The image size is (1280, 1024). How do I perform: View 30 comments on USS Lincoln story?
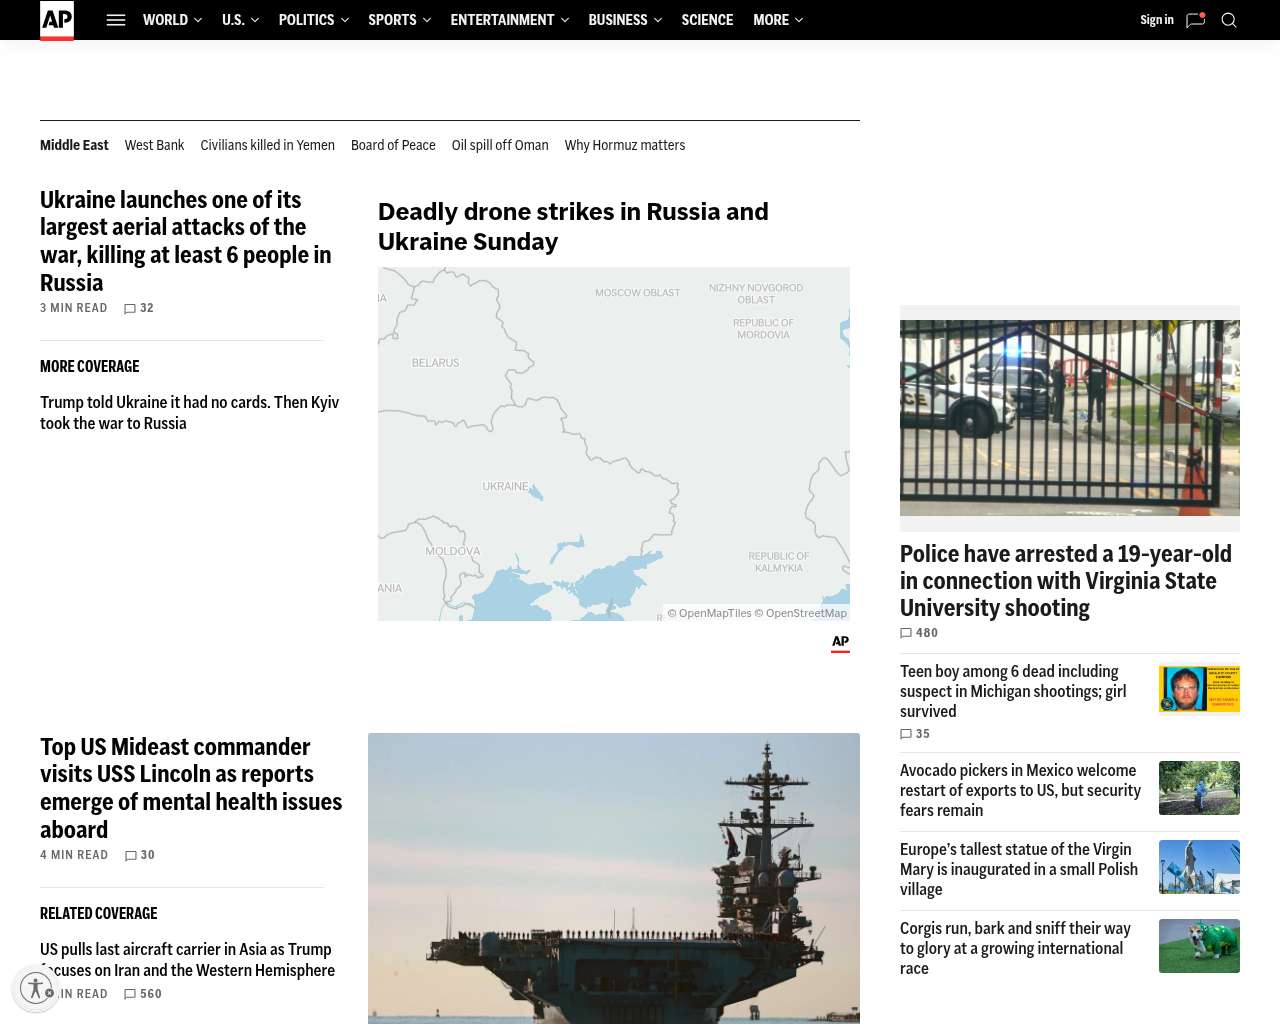140,855
